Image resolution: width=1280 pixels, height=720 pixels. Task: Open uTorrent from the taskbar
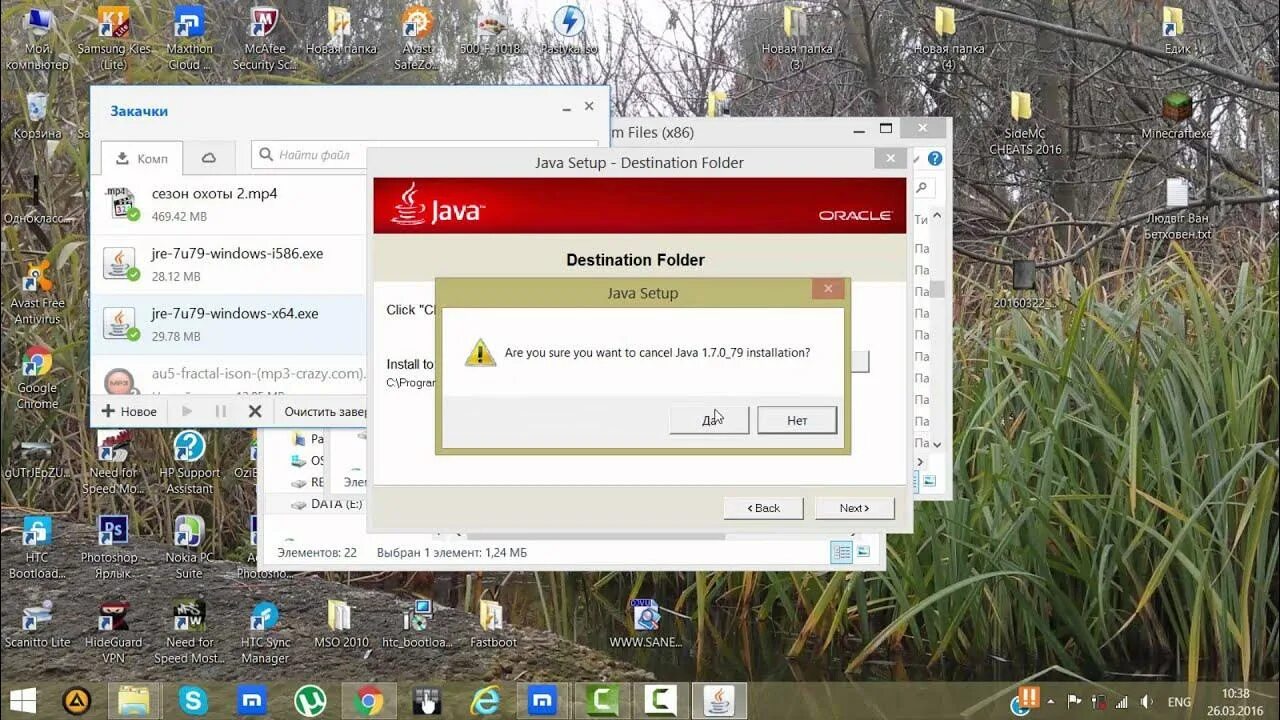310,701
